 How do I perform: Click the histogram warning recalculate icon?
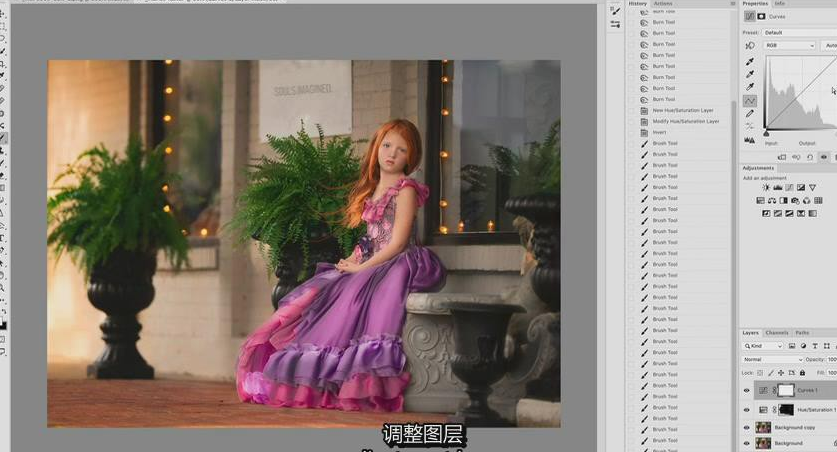(x=750, y=140)
